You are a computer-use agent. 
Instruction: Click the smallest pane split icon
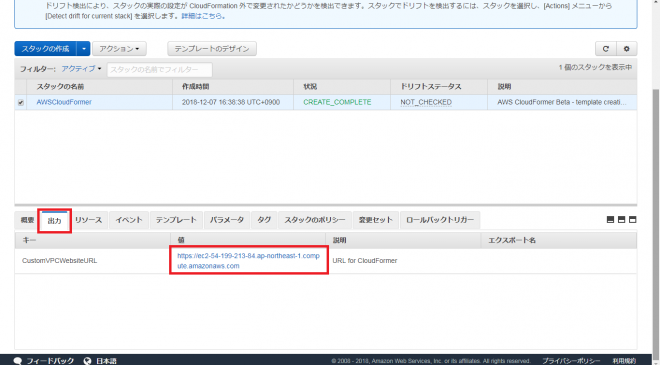[x=610, y=220]
